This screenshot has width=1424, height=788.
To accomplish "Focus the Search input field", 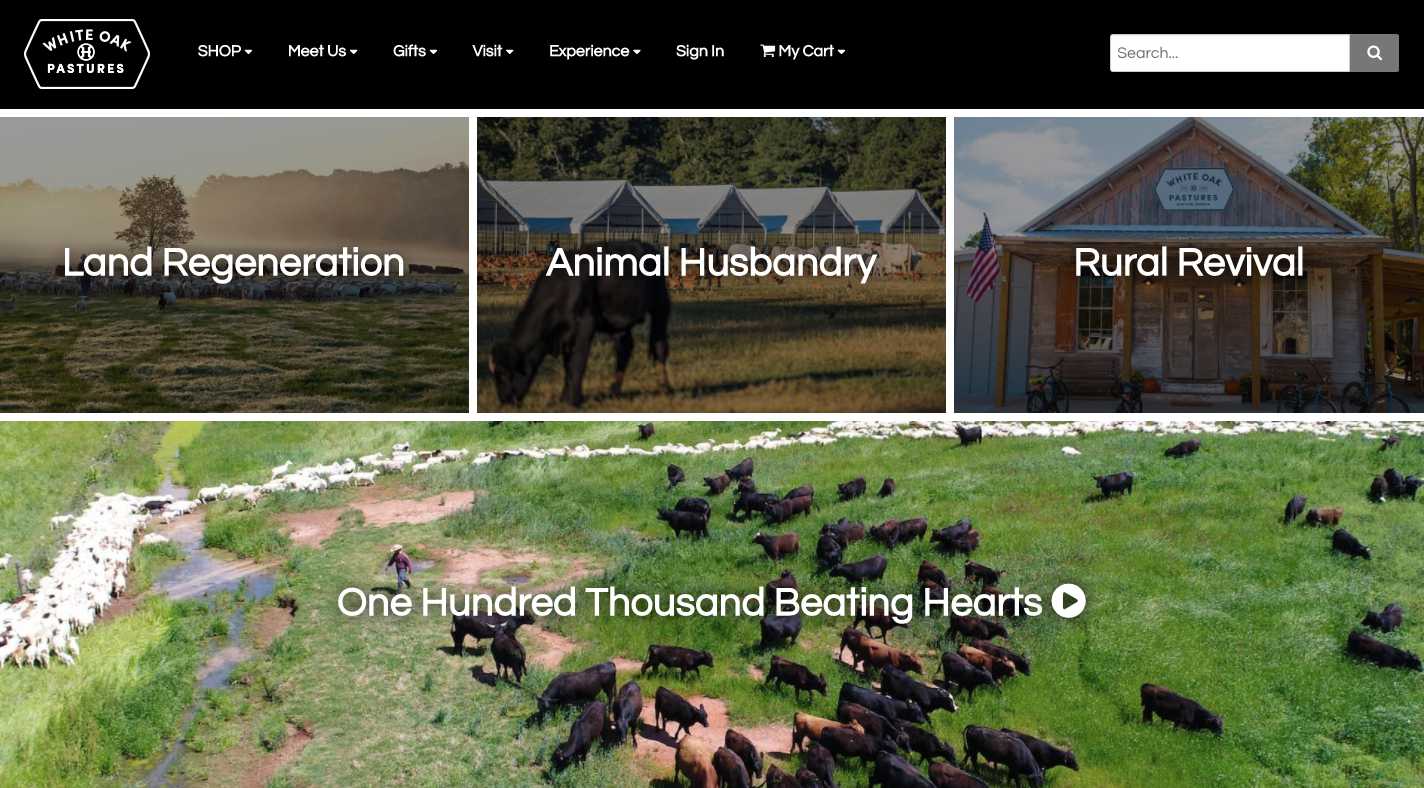I will coord(1230,53).
